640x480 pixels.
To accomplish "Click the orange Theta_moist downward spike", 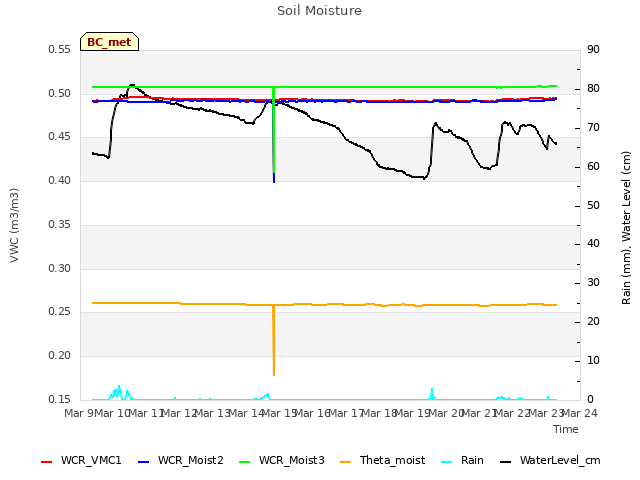I will (x=274, y=340).
